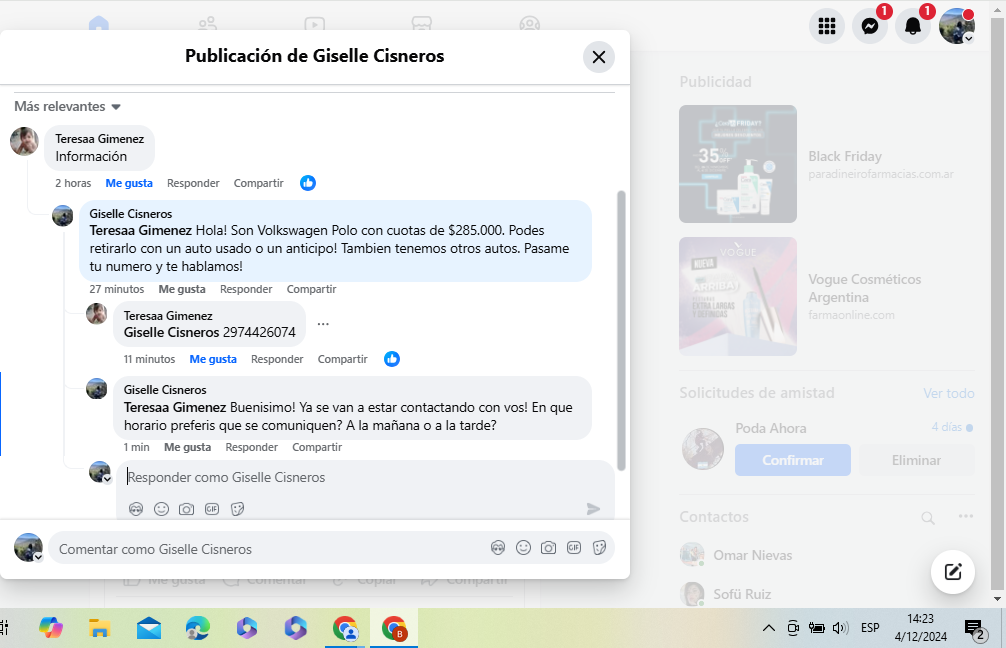This screenshot has width=1006, height=648.
Task: Click new message compose icon
Action: (952, 572)
